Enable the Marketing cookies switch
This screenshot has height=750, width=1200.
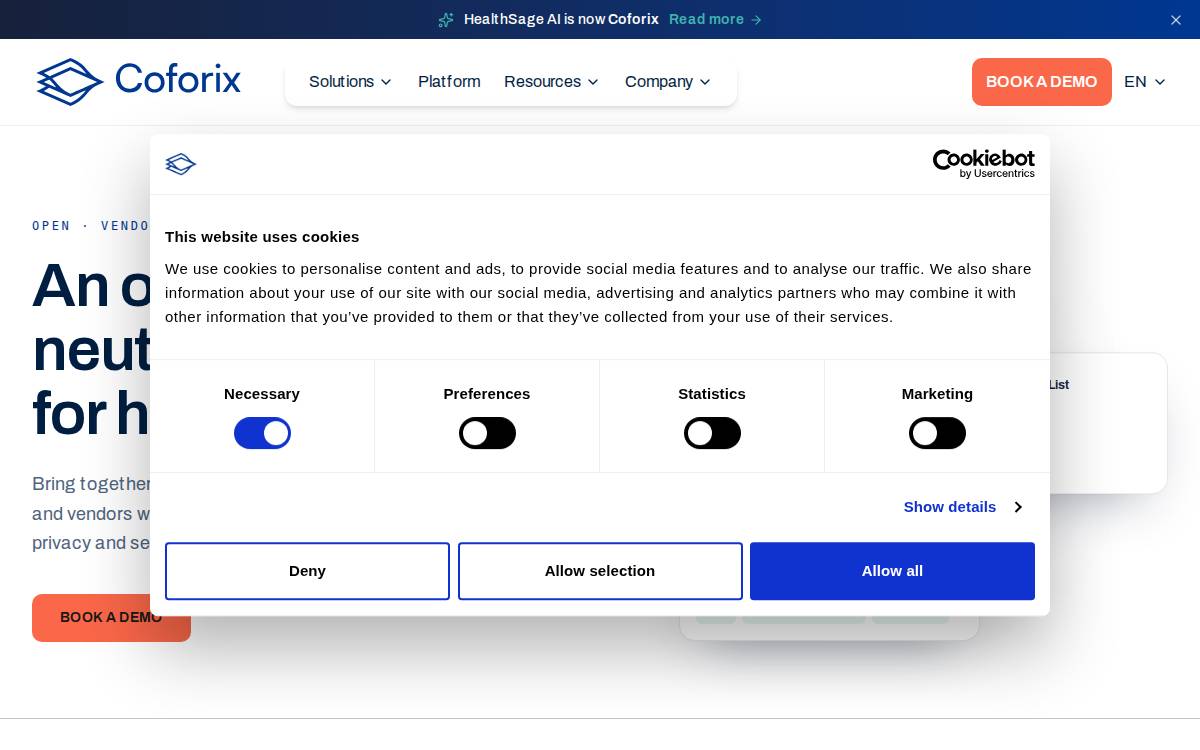(x=937, y=433)
